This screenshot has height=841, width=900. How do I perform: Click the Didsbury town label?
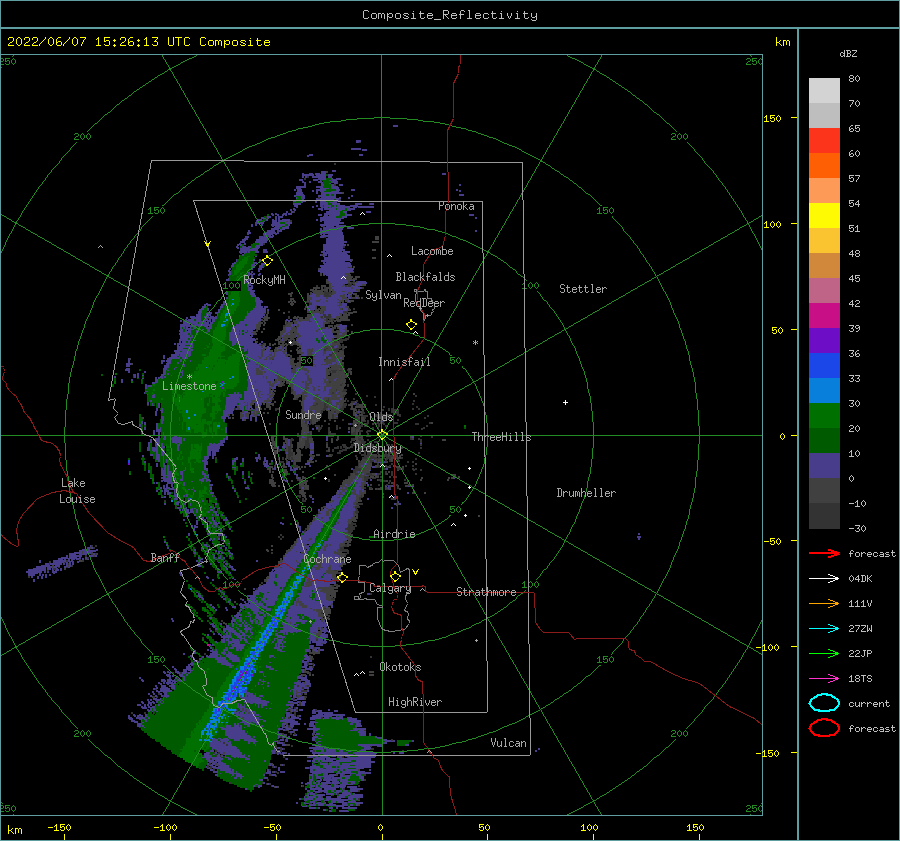click(x=378, y=448)
